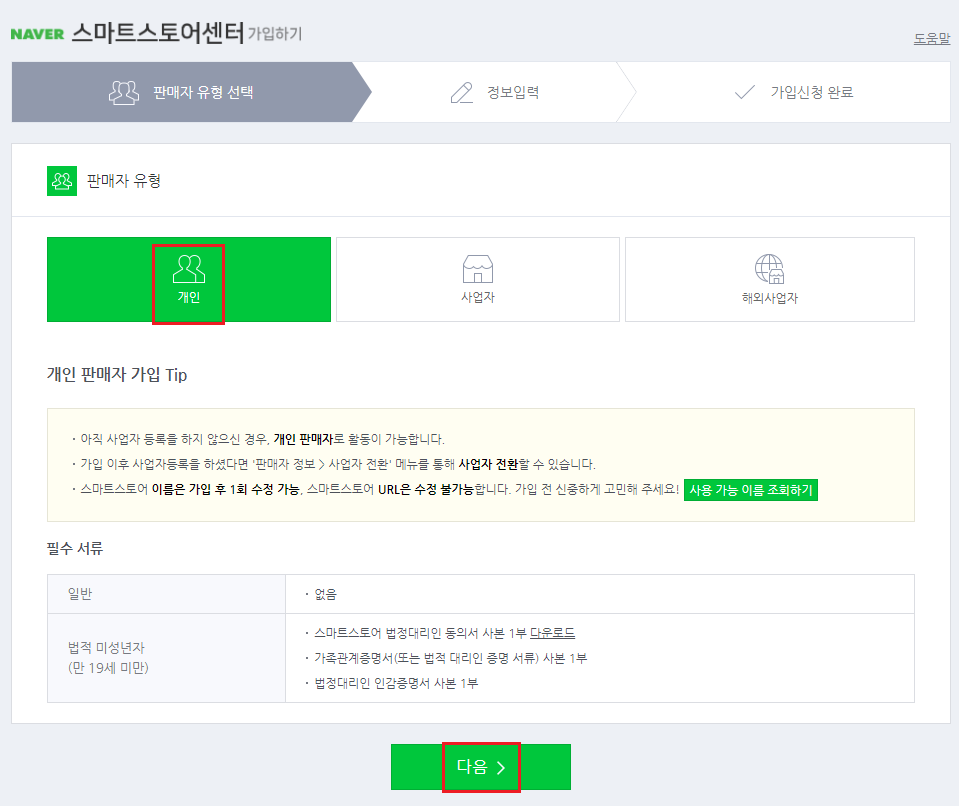The image size is (959, 806).
Task: Choose the 개인 seller type card
Action: point(189,279)
